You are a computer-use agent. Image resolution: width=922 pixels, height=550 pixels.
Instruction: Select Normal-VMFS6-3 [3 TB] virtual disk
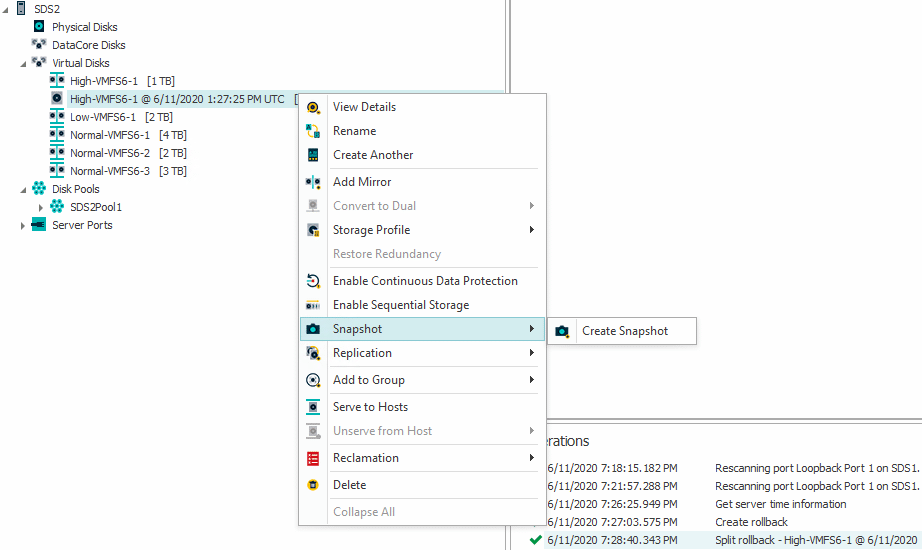click(x=128, y=171)
